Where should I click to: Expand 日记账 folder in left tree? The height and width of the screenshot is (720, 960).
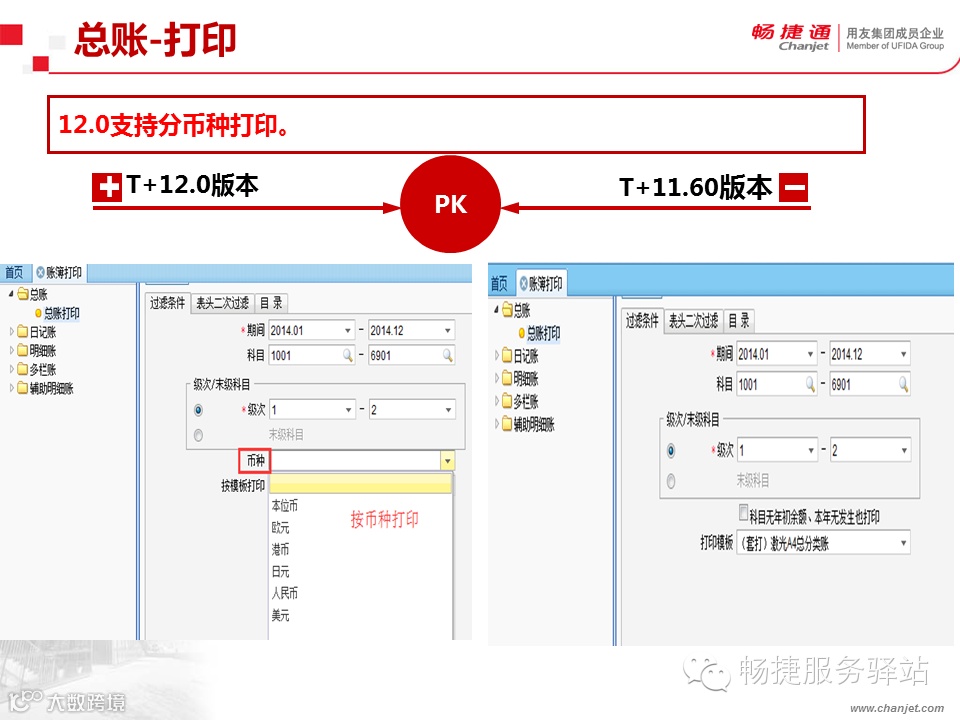coord(11,332)
